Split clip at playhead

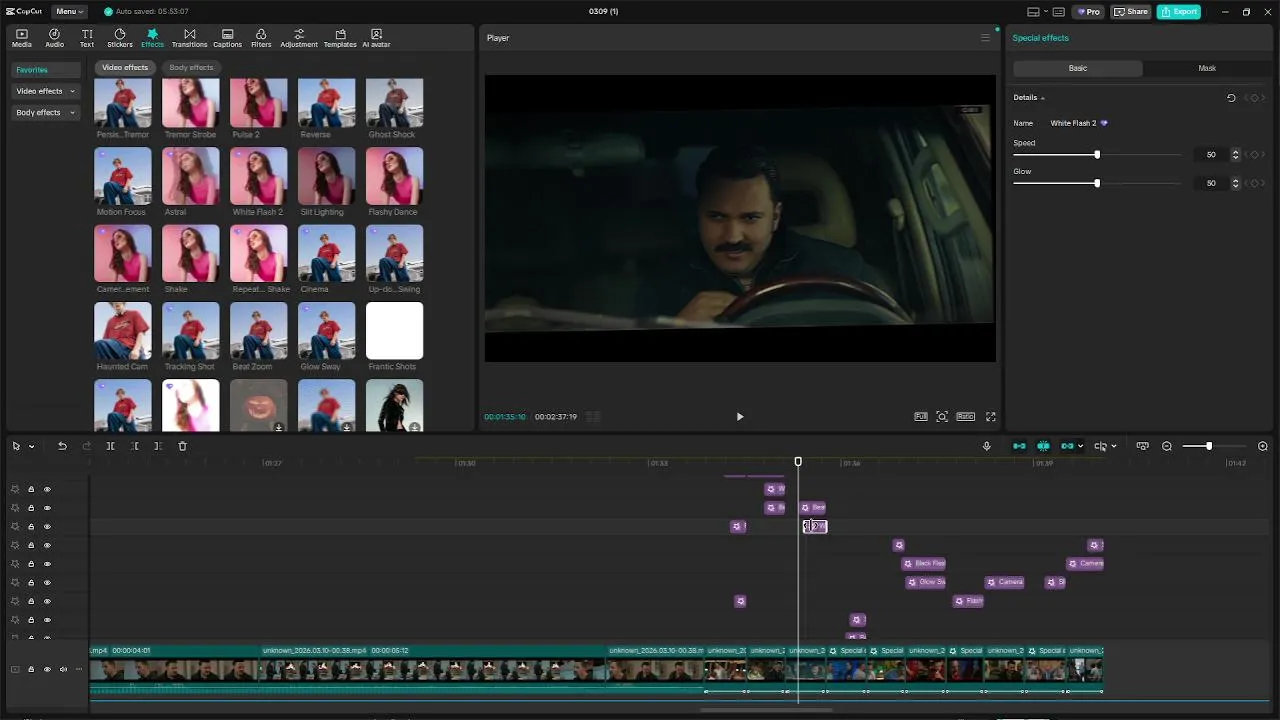pyautogui.click(x=110, y=446)
